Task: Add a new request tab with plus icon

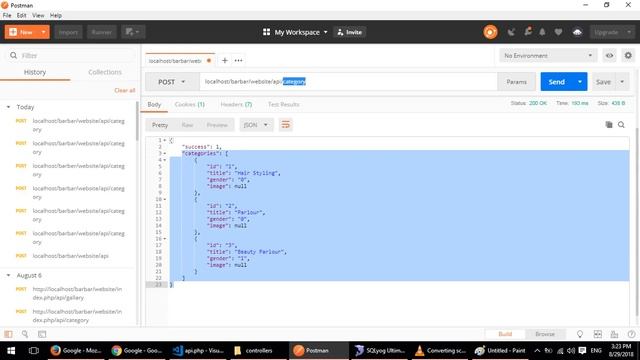Action: click(224, 60)
